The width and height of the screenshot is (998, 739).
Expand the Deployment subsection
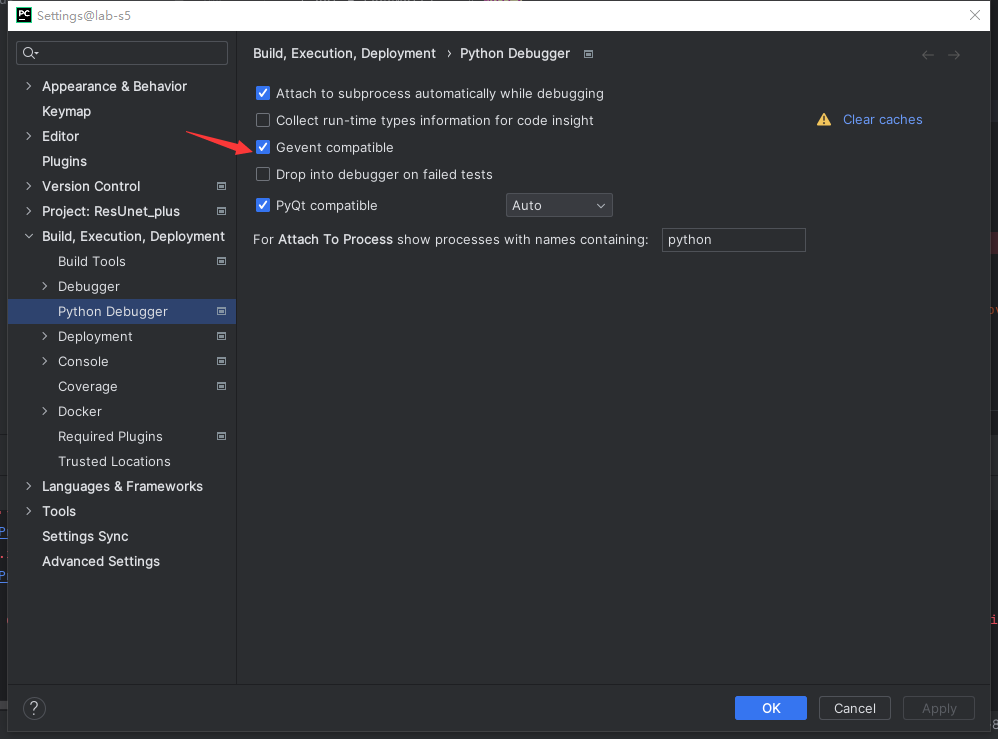(x=45, y=336)
